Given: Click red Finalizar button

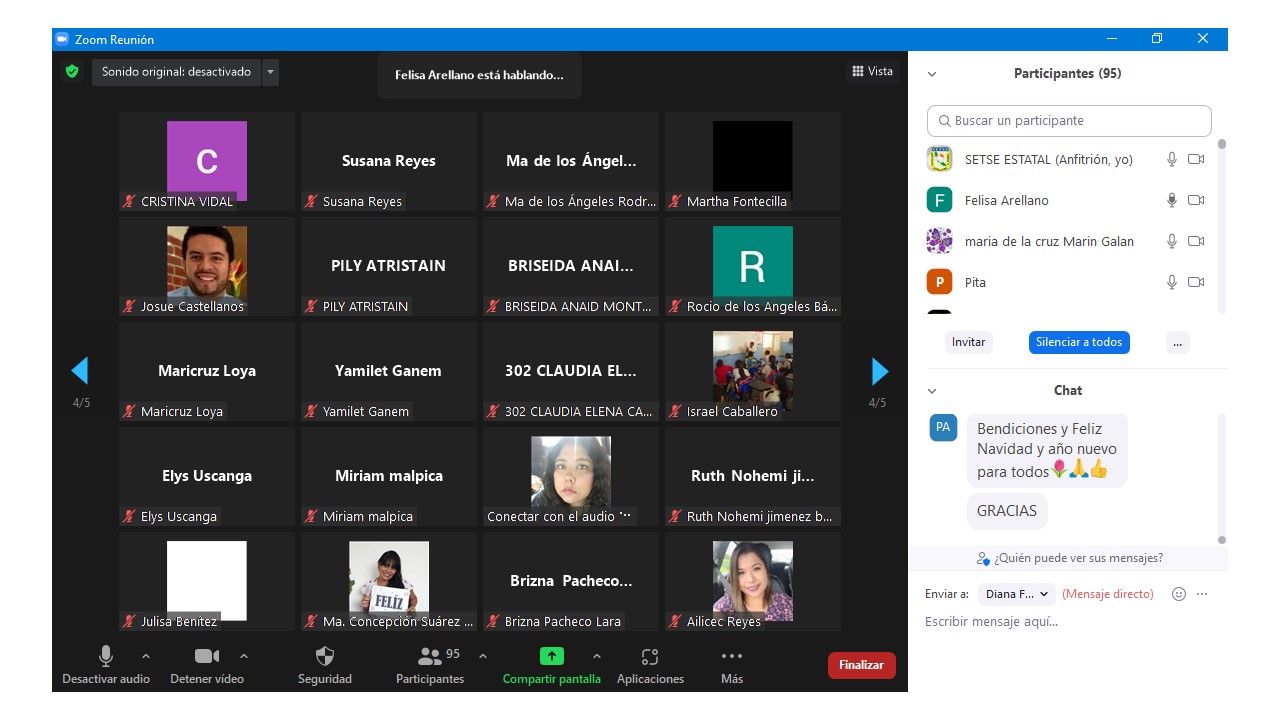Looking at the screenshot, I should coord(861,665).
